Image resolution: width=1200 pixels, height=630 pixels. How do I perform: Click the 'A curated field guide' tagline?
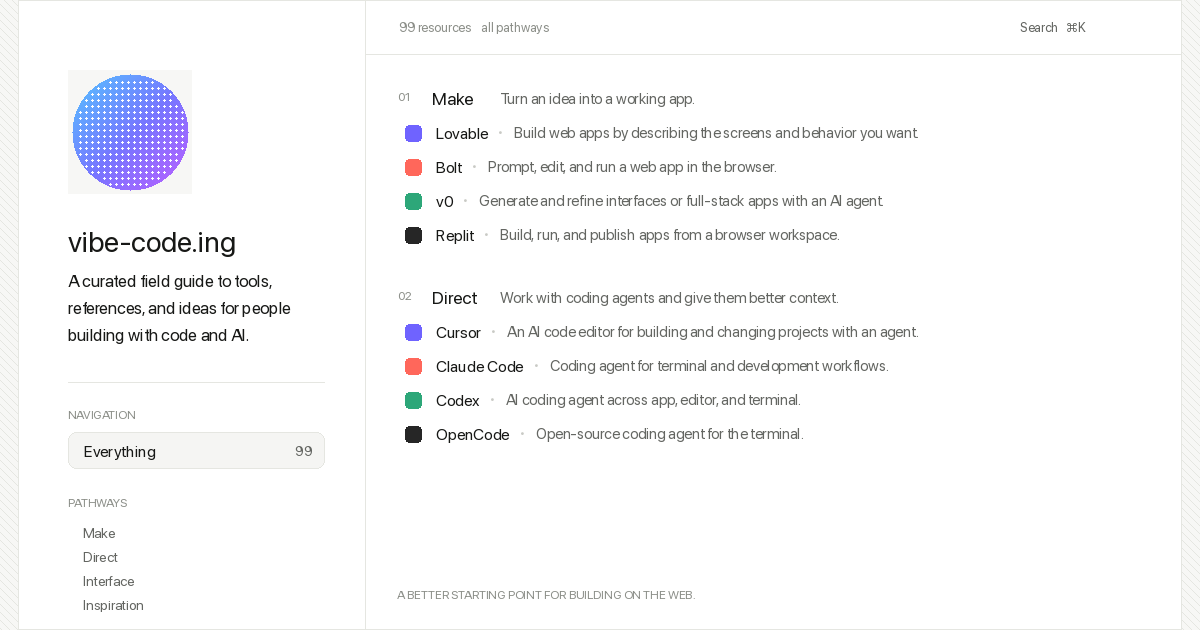point(180,308)
